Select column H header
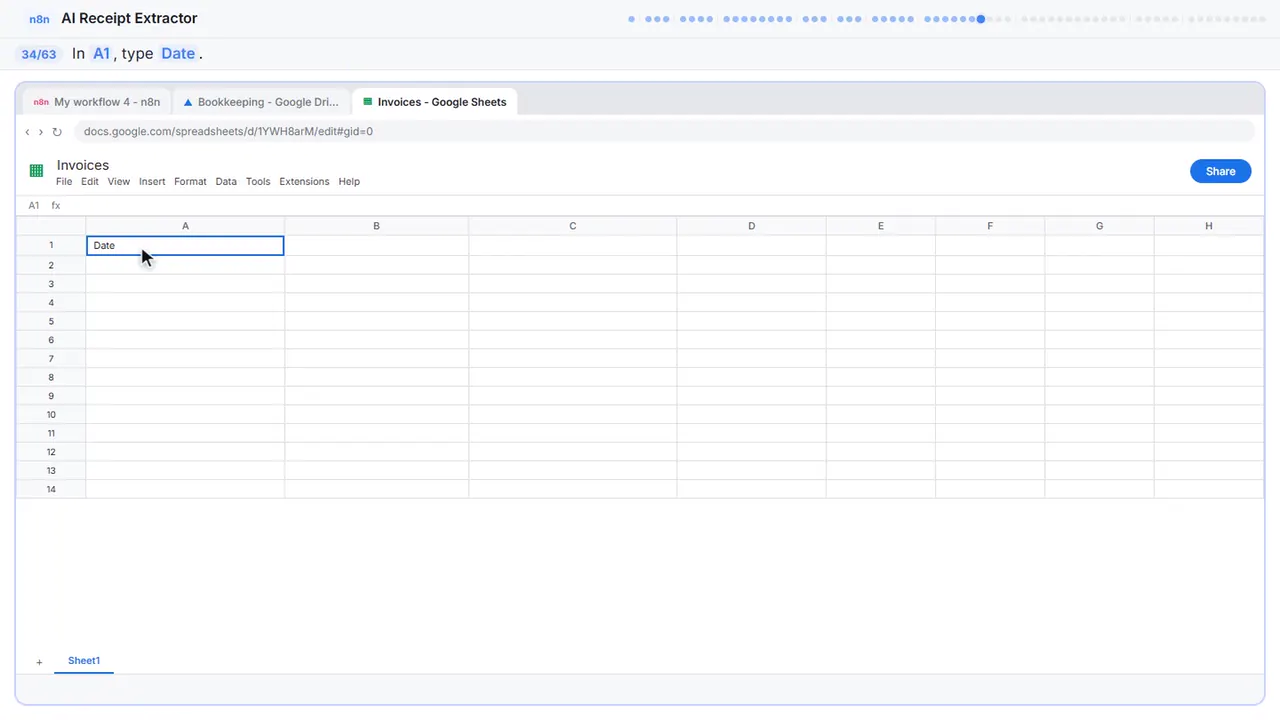Image resolution: width=1280 pixels, height=720 pixels. (x=1208, y=226)
